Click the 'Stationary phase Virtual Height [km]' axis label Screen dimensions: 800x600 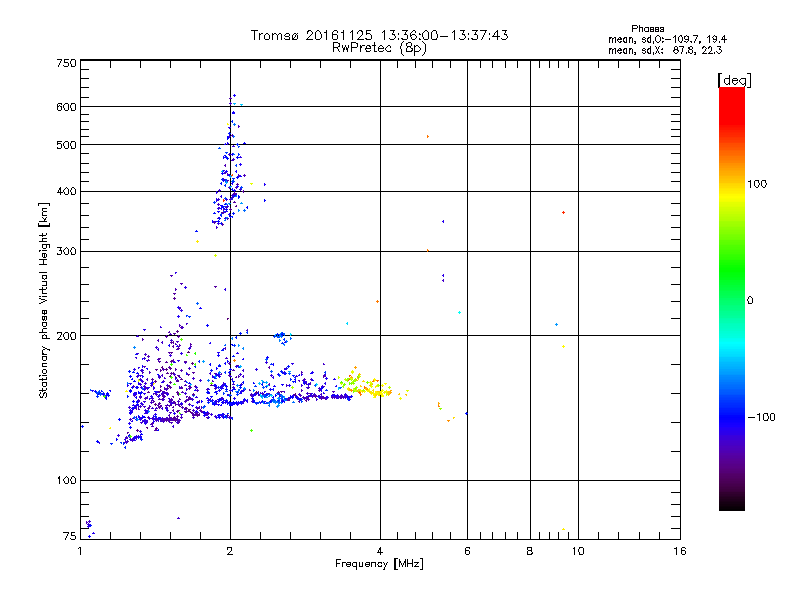[44, 301]
